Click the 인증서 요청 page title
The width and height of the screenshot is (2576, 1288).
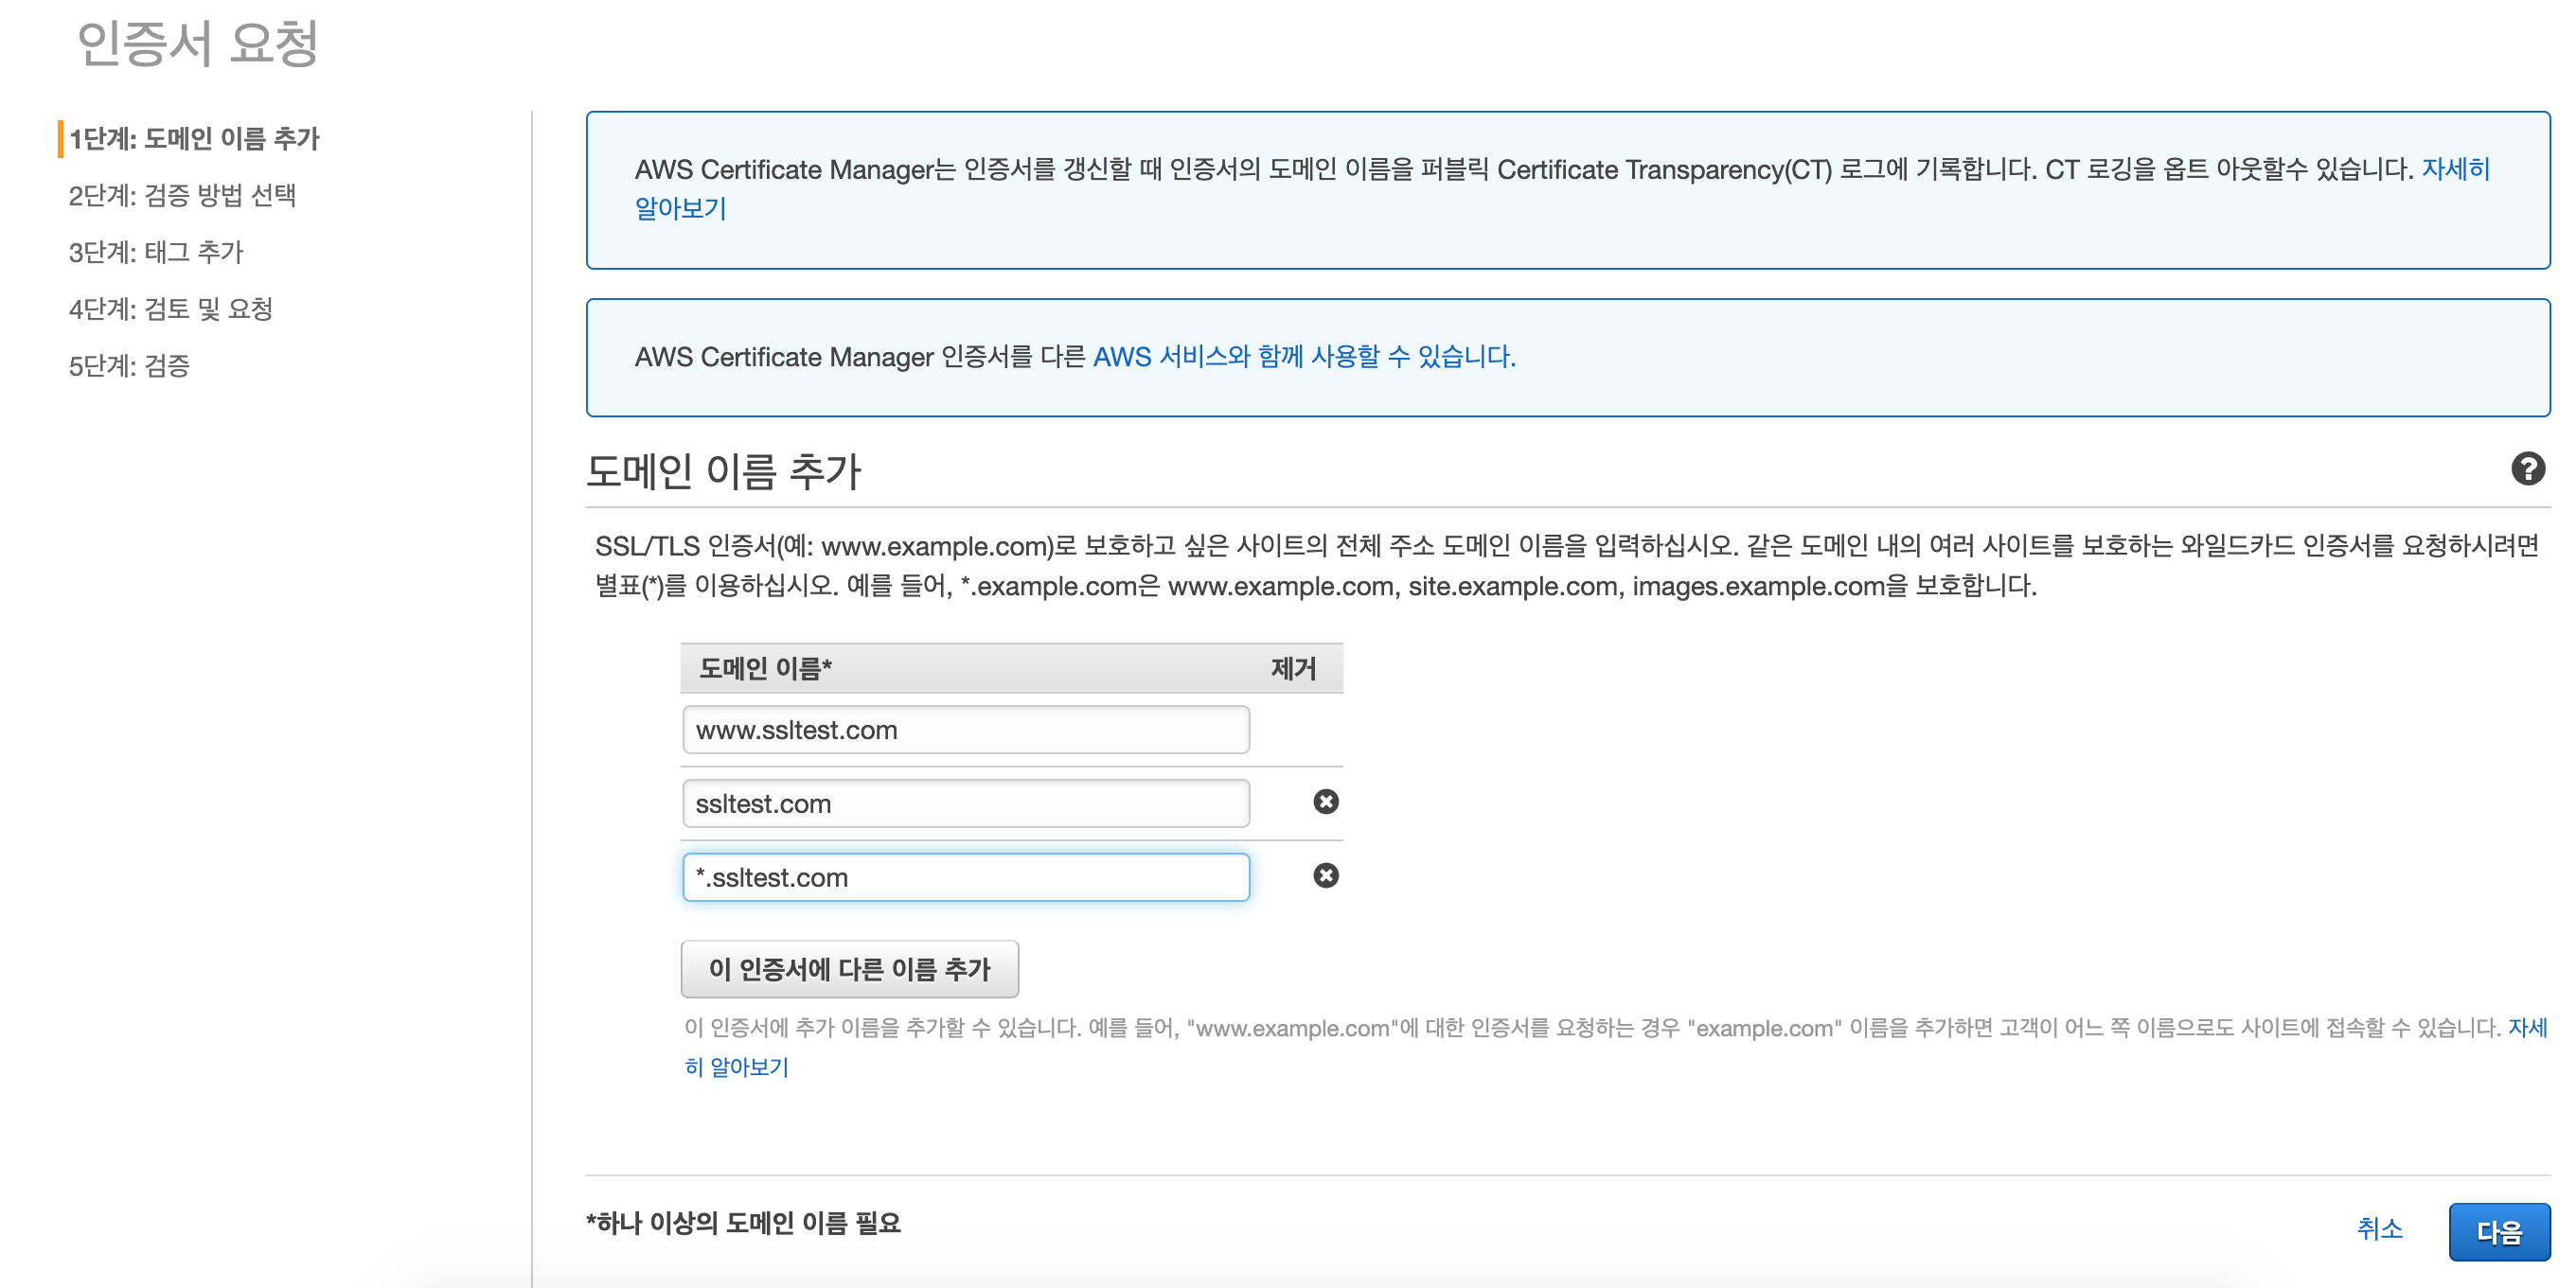pos(197,45)
